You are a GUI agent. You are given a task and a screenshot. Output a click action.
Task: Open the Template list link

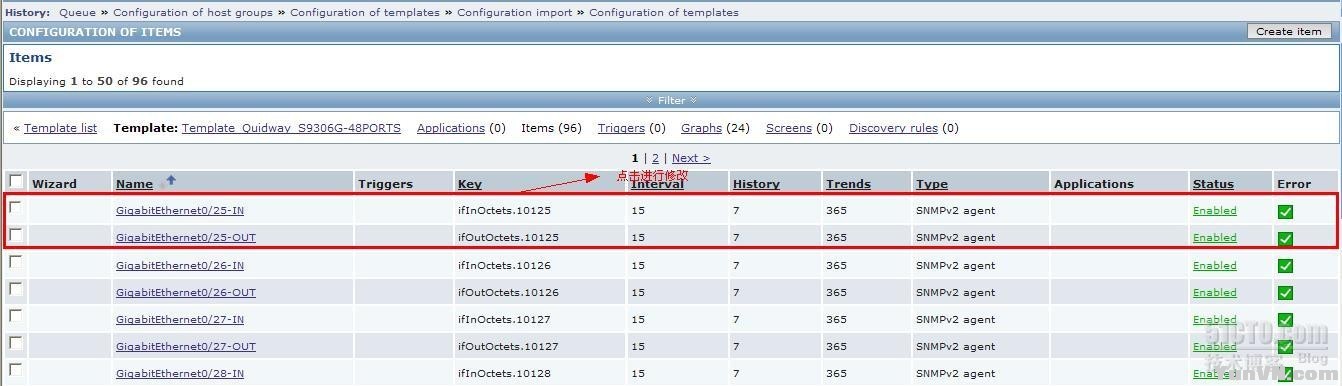click(60, 128)
